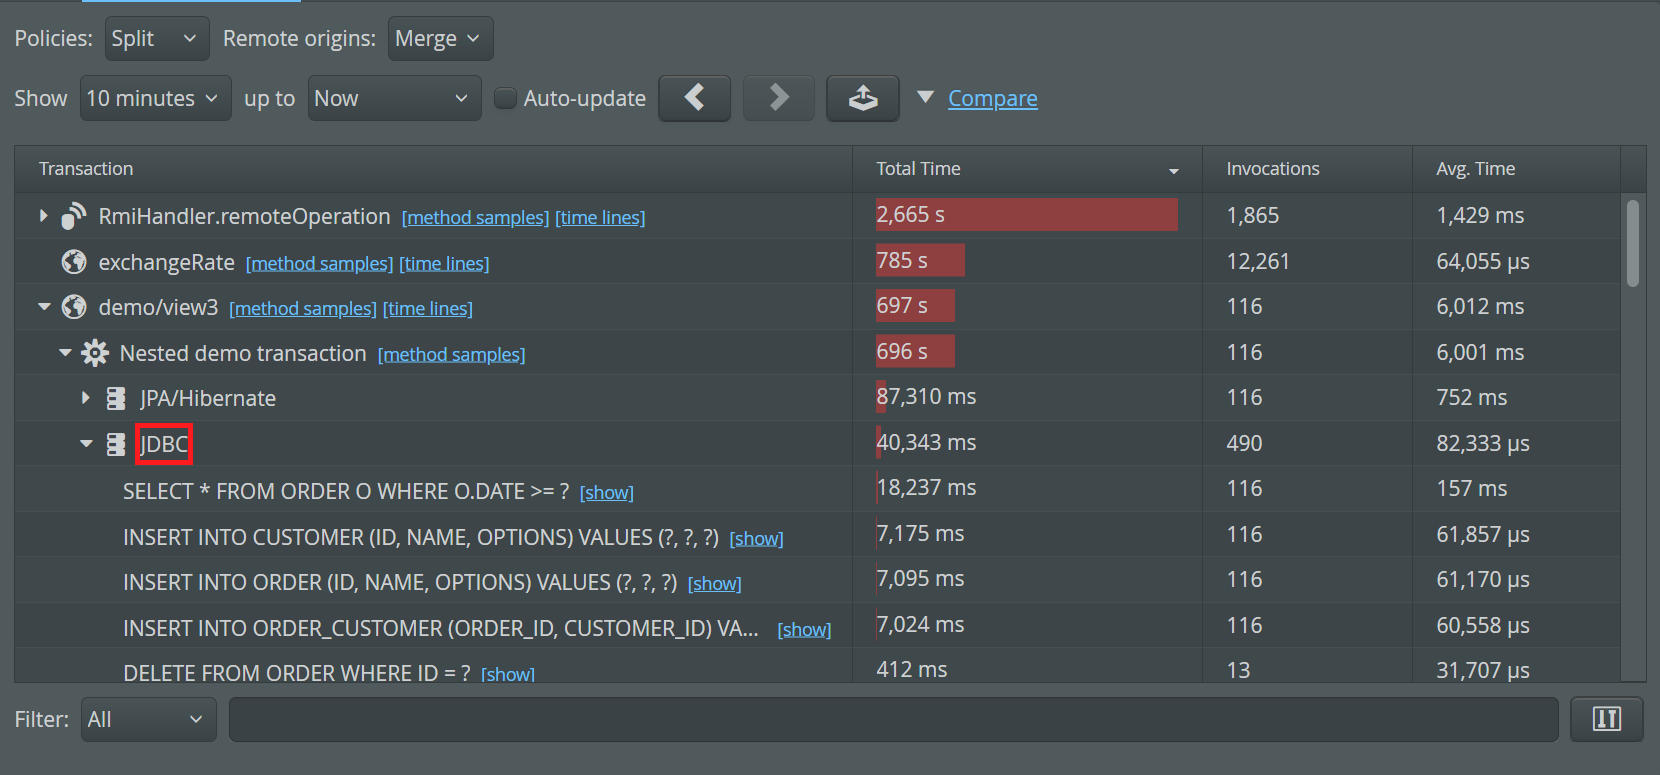The image size is (1660, 775).
Task: Click the JDBC database icon
Action: [x=116, y=444]
